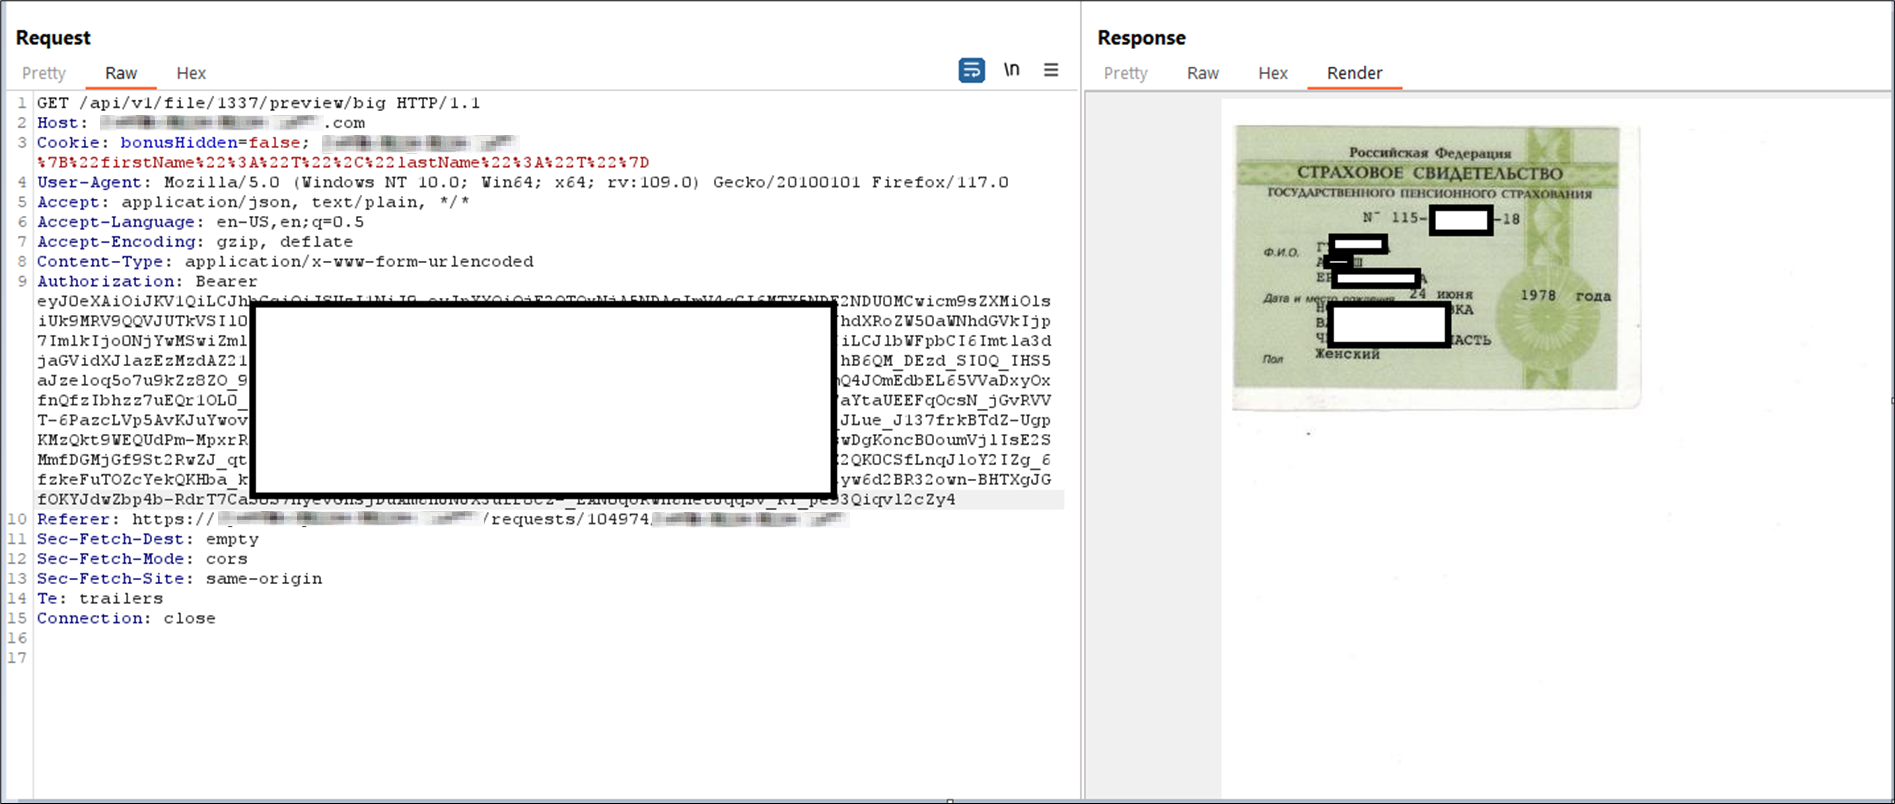The height and width of the screenshot is (804, 1895).
Task: Click the User-Agent Mozilla/5.0 header line
Action: (523, 182)
